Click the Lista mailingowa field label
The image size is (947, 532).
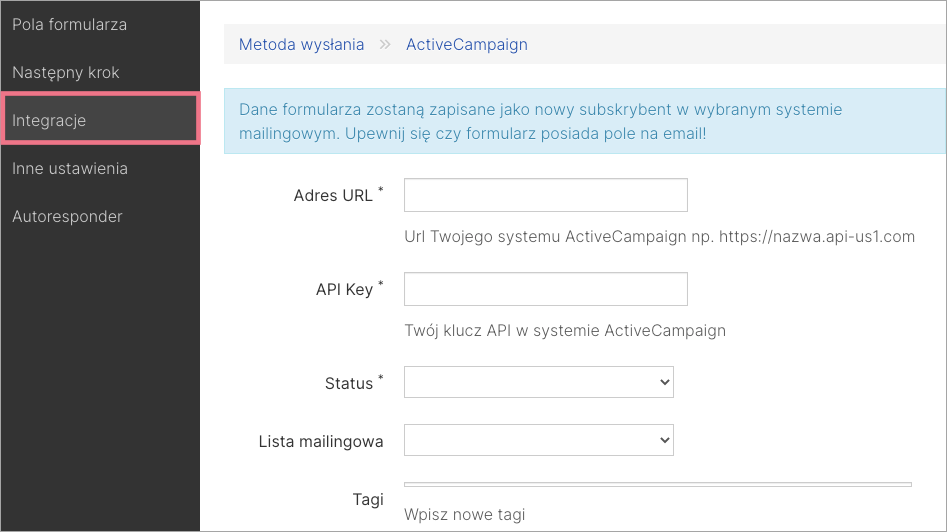321,441
